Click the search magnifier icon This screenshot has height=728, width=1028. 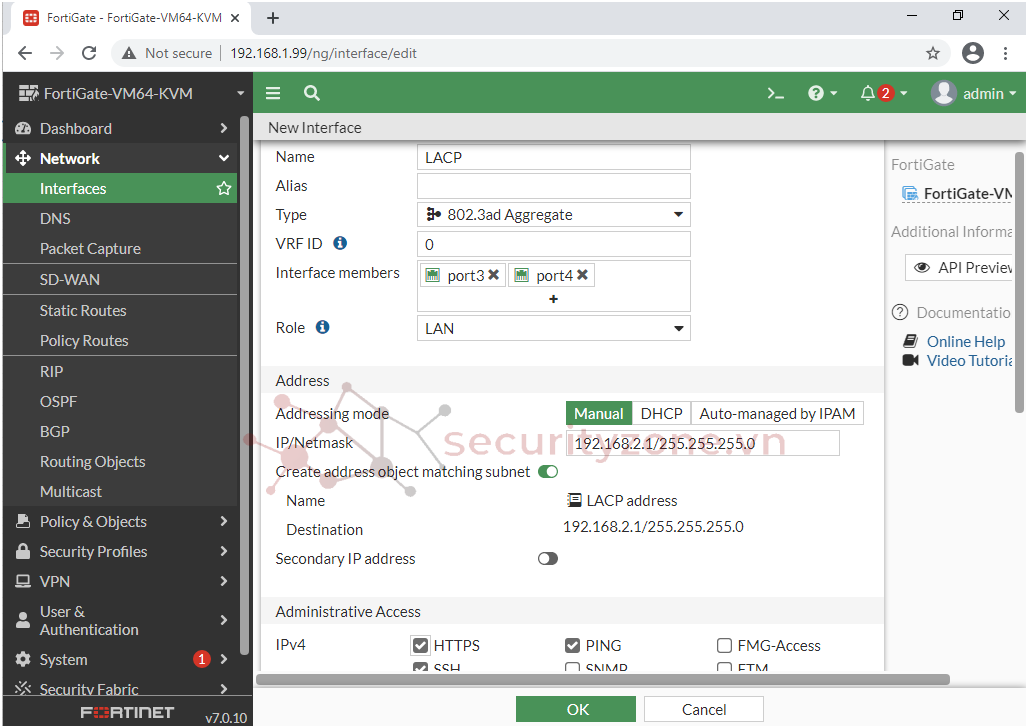pyautogui.click(x=312, y=93)
